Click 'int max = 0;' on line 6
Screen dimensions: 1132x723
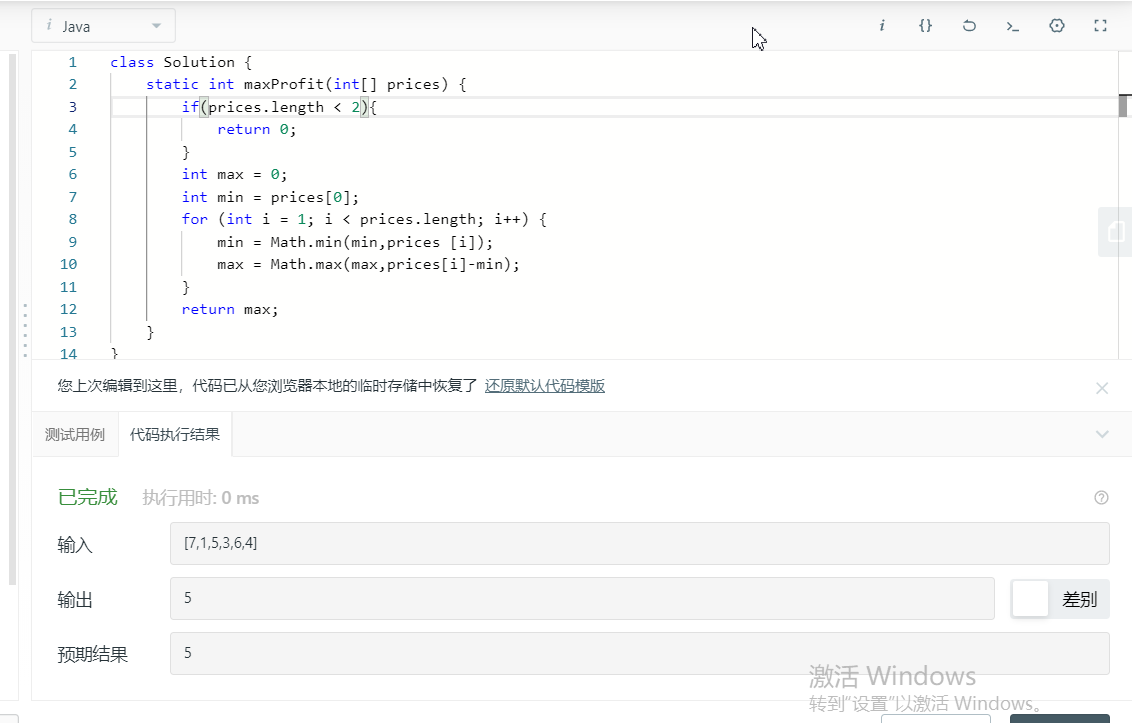pos(234,174)
